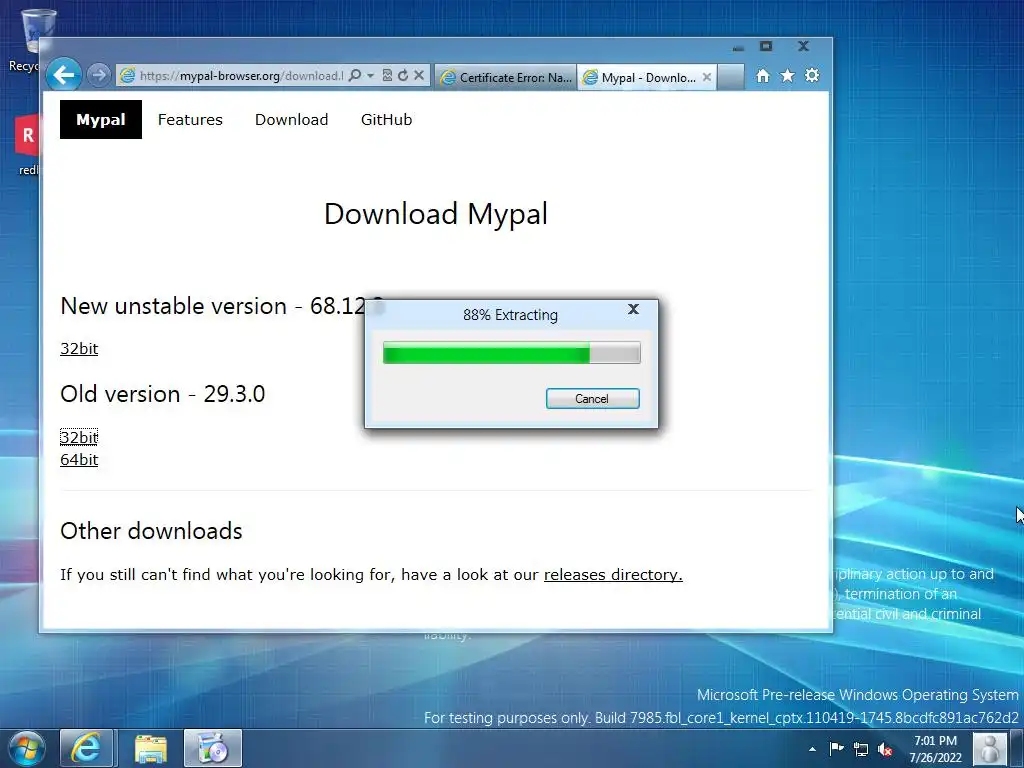Refresh the page with reload icon
1024x768 pixels.
click(x=403, y=76)
